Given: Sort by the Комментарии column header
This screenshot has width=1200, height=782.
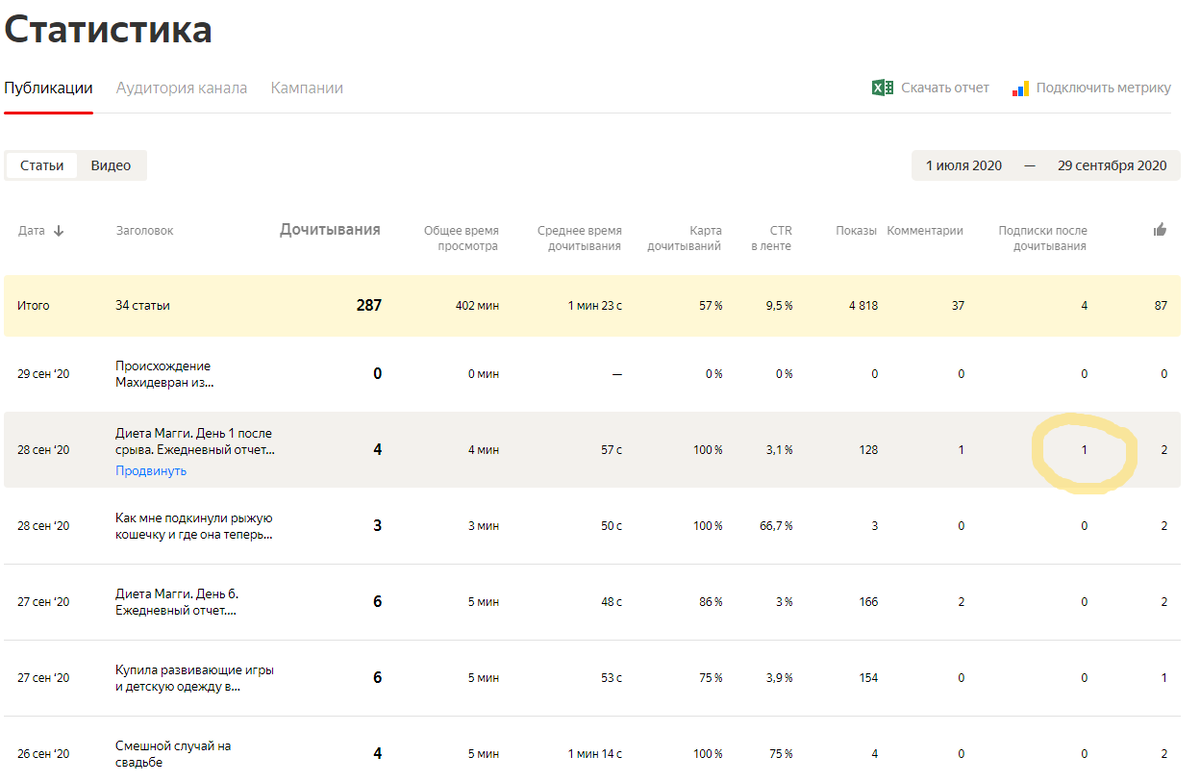Looking at the screenshot, I should pyautogui.click(x=925, y=231).
